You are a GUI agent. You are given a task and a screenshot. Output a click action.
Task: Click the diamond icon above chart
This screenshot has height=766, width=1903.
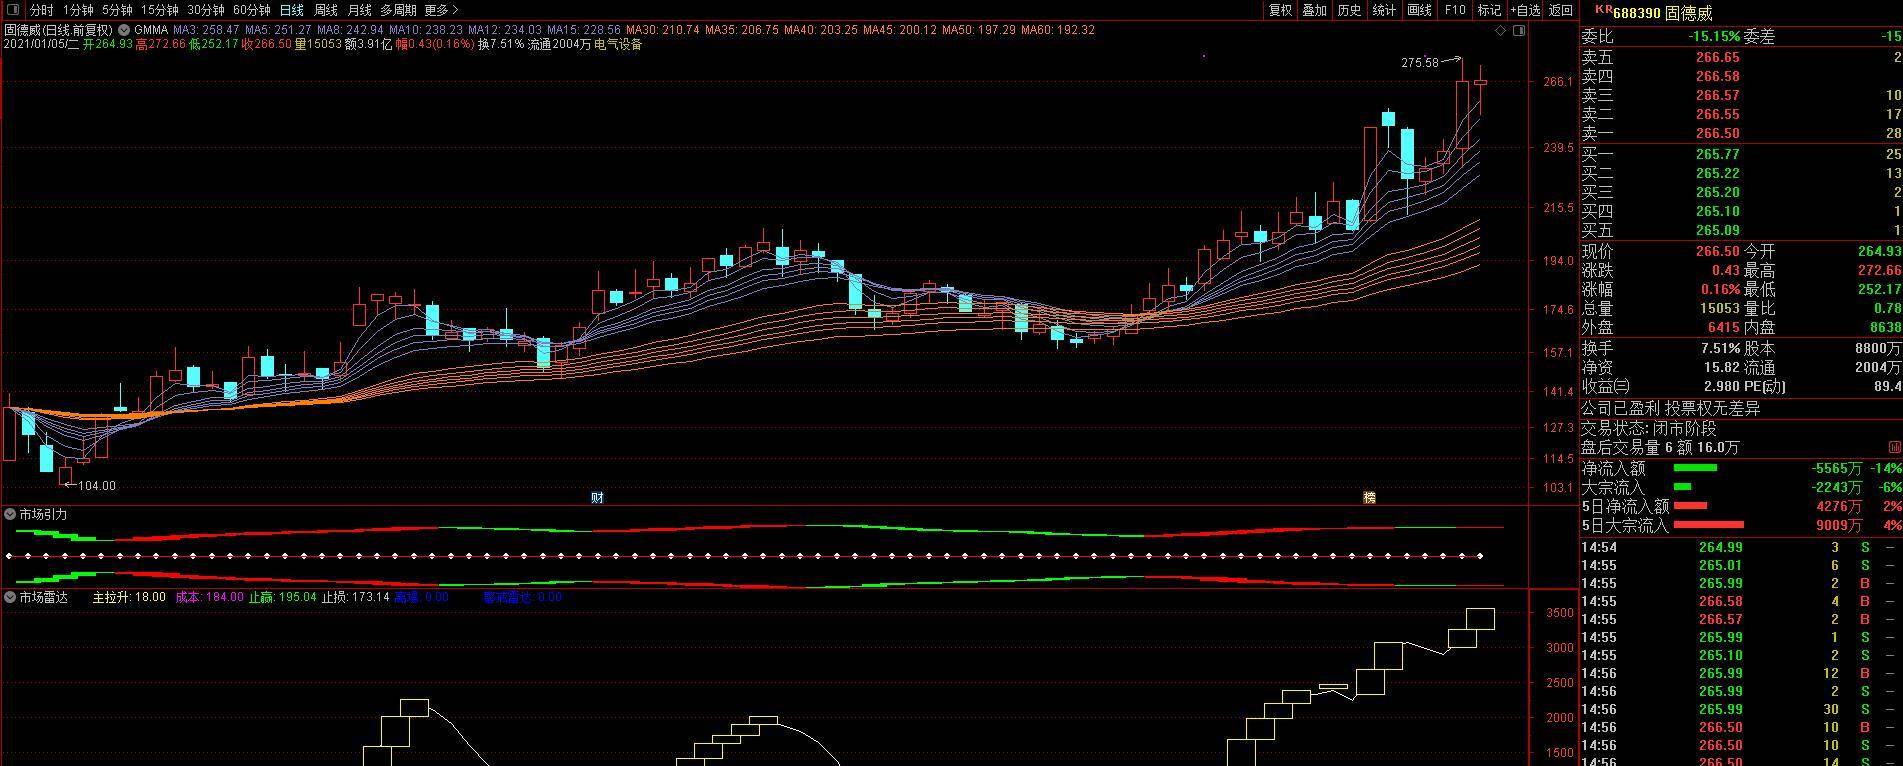click(1500, 31)
